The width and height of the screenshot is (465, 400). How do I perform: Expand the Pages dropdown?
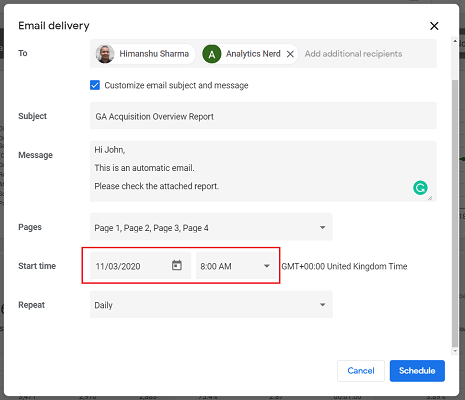pyautogui.click(x=211, y=227)
